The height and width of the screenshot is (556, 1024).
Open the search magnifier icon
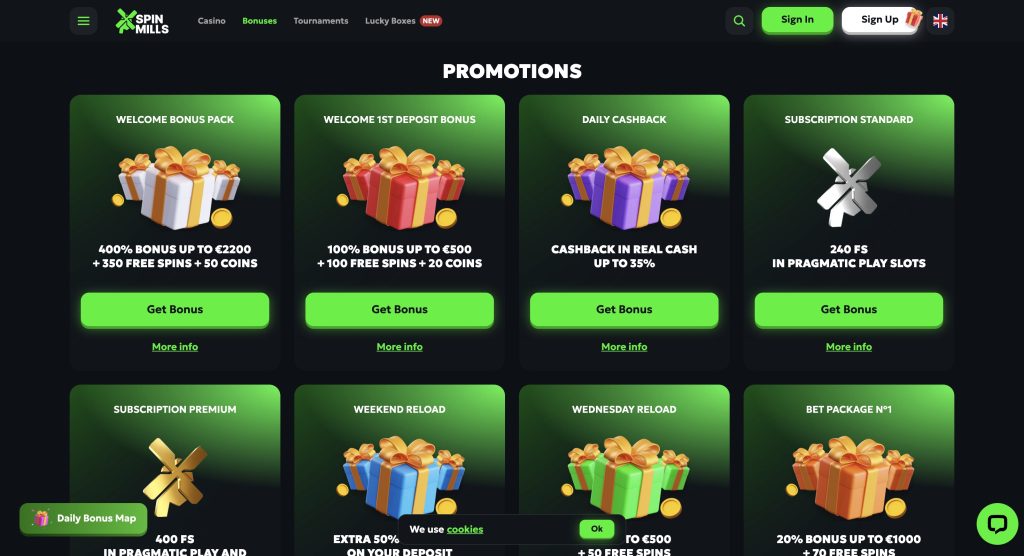739,21
